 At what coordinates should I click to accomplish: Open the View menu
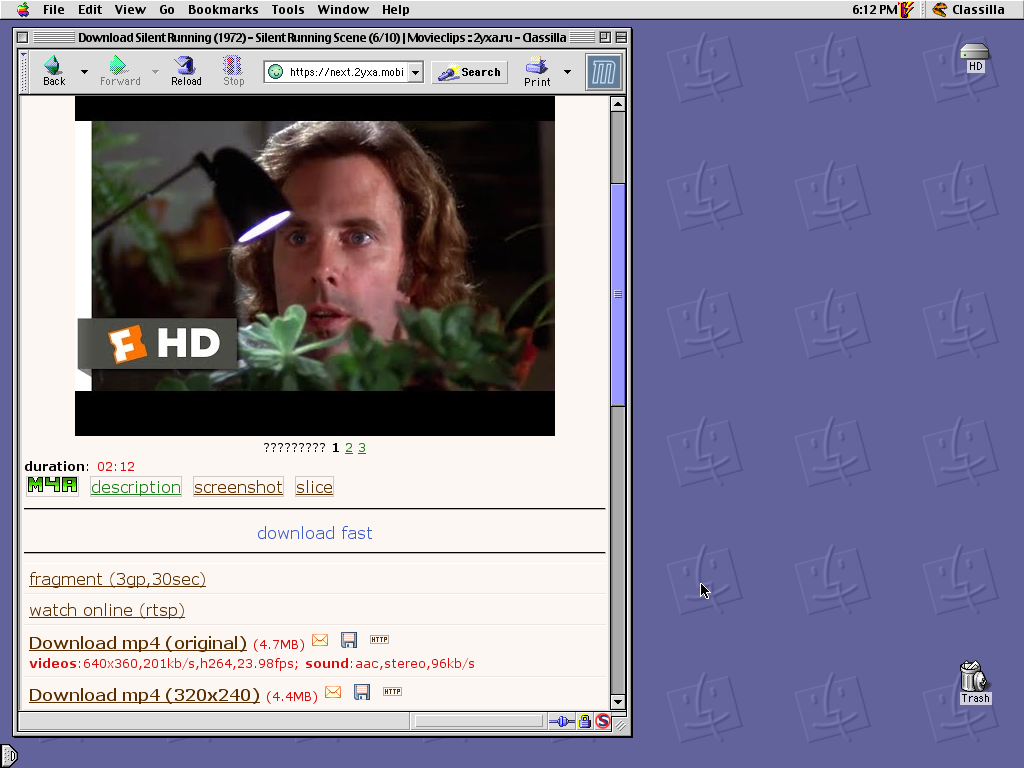(130, 9)
